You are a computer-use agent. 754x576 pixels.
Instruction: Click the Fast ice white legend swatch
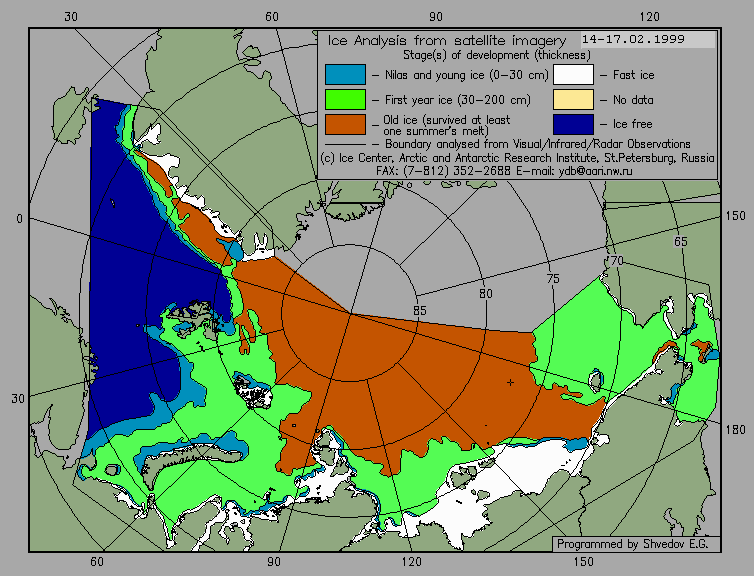(573, 75)
